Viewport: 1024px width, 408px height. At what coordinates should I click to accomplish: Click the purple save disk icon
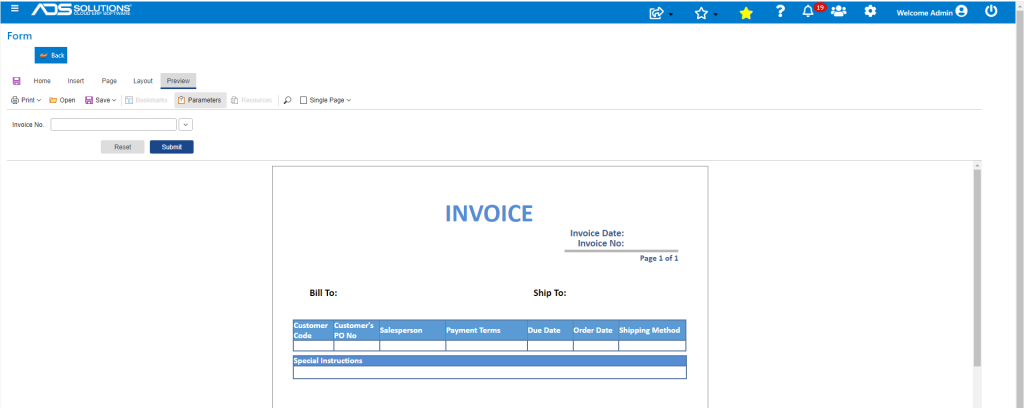17,81
